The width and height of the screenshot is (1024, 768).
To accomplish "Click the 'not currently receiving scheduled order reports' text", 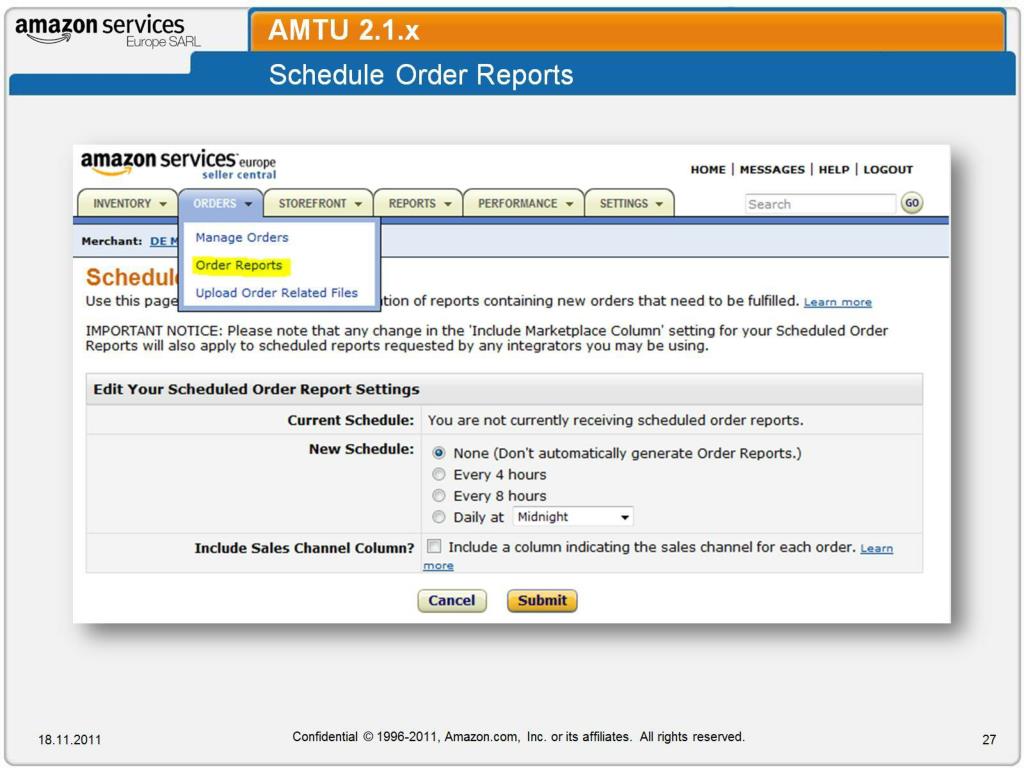I will pos(615,420).
